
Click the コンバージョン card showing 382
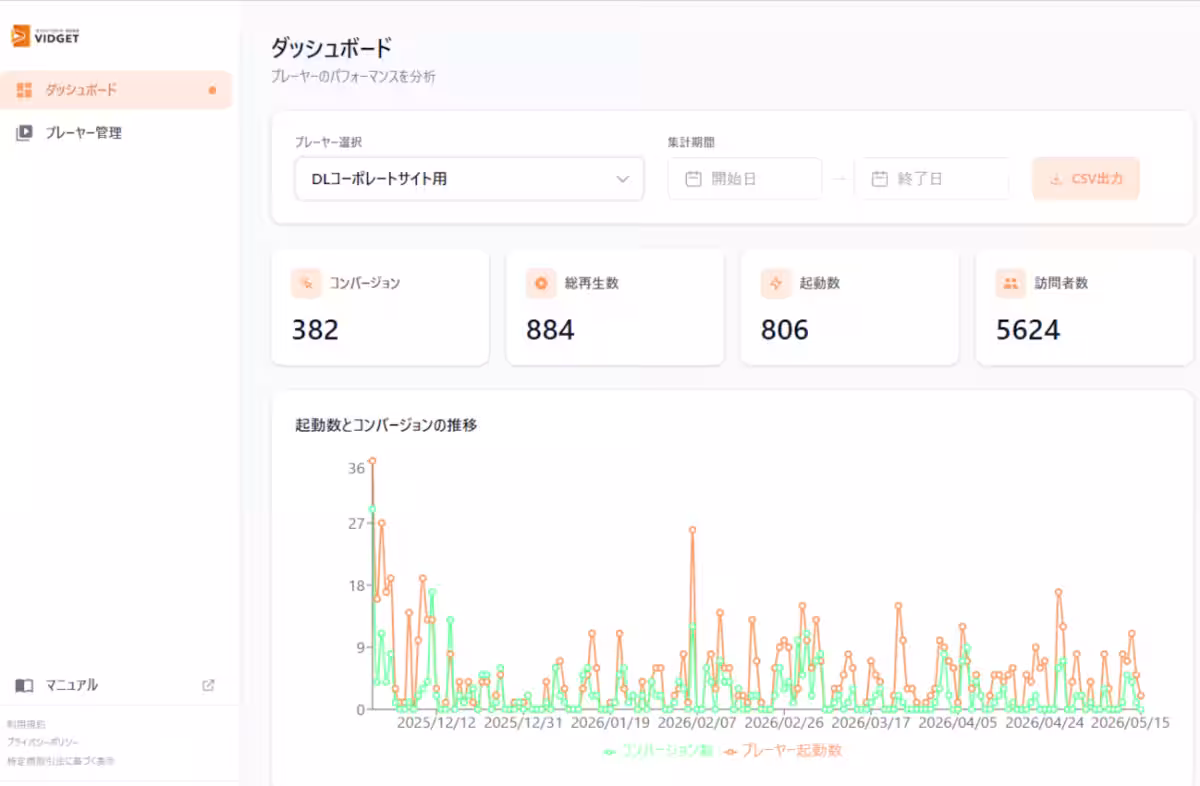380,307
